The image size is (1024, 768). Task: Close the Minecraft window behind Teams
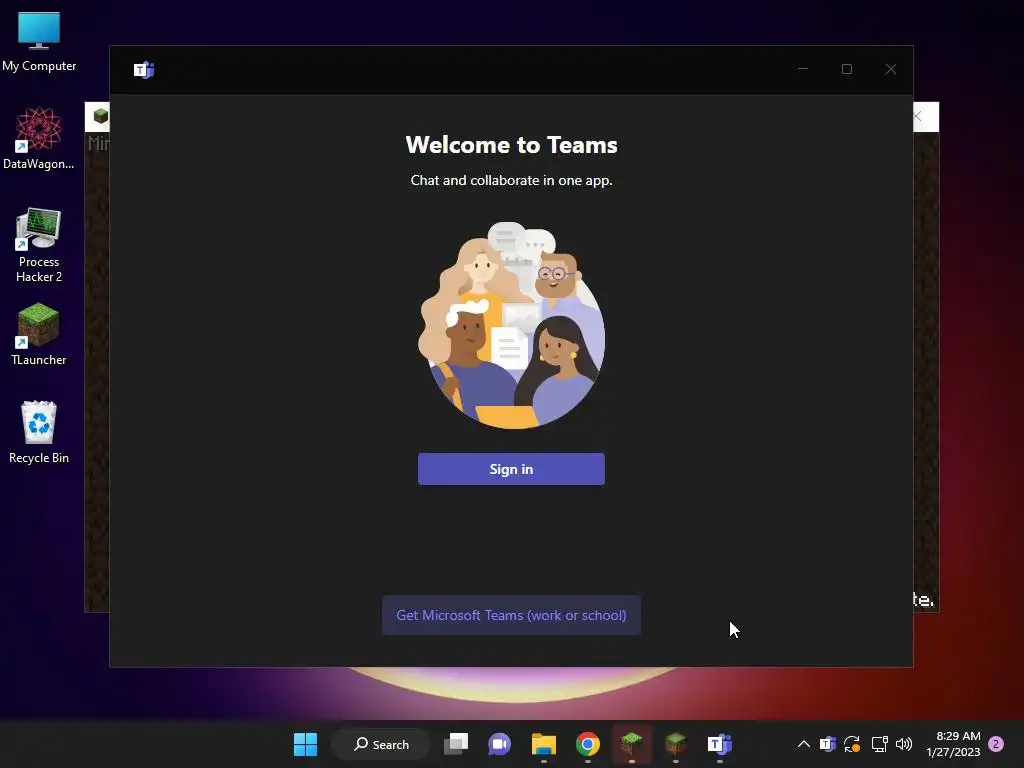(918, 116)
